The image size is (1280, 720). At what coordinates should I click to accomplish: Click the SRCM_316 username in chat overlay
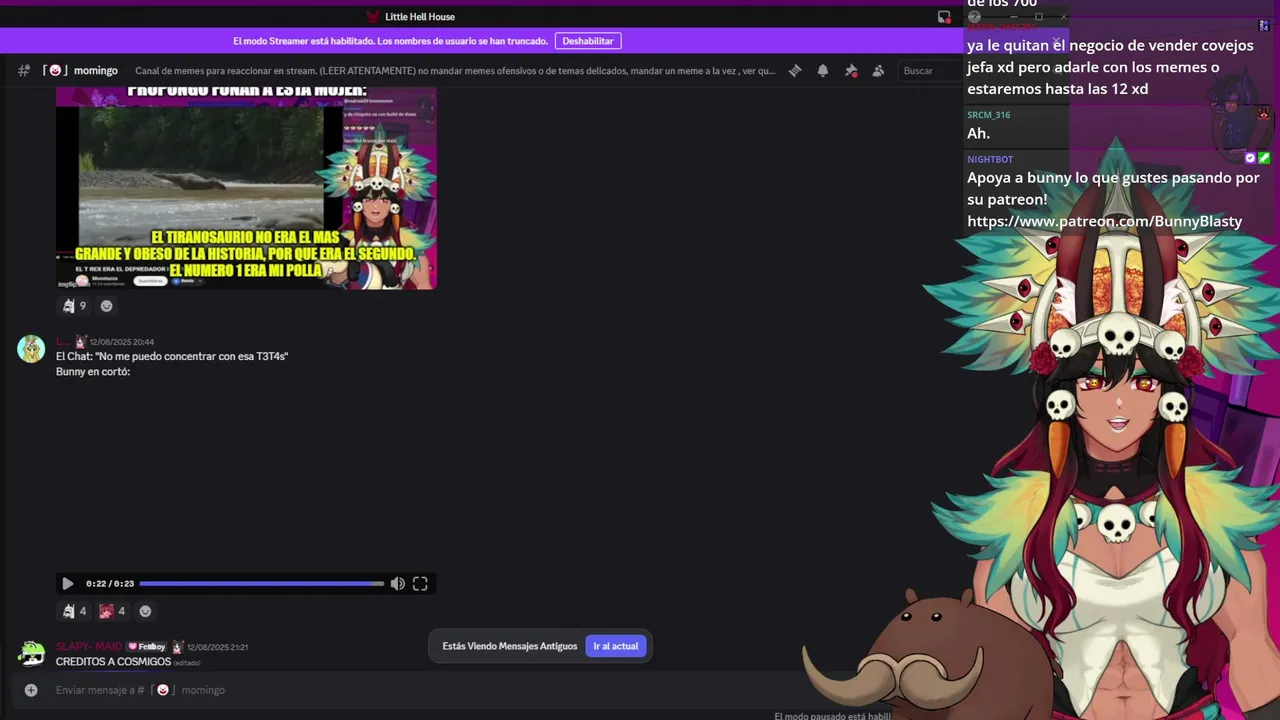tap(988, 115)
